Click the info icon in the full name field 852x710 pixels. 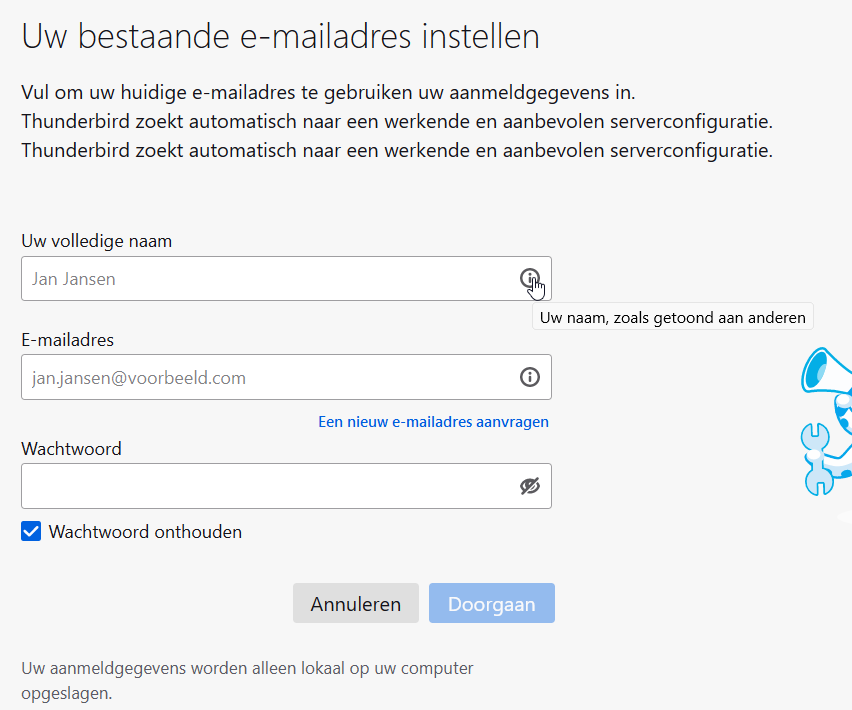(529, 278)
